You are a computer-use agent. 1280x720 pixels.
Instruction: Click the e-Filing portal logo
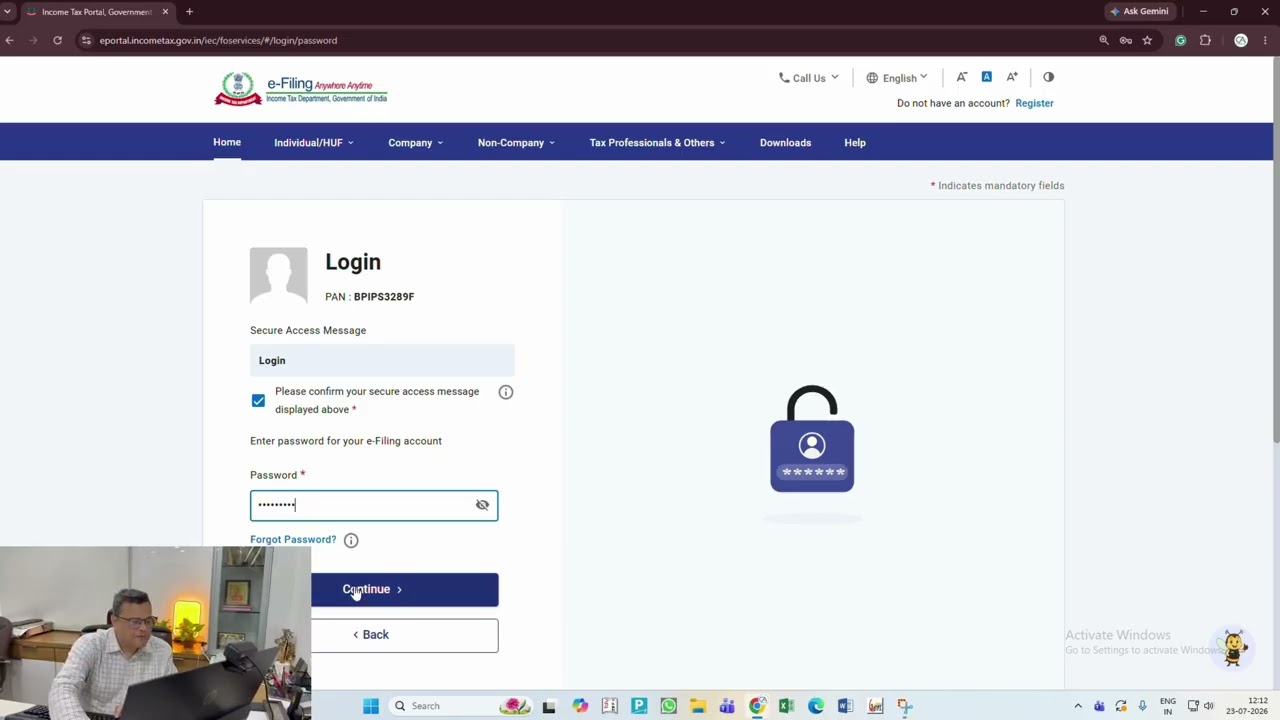(x=300, y=88)
